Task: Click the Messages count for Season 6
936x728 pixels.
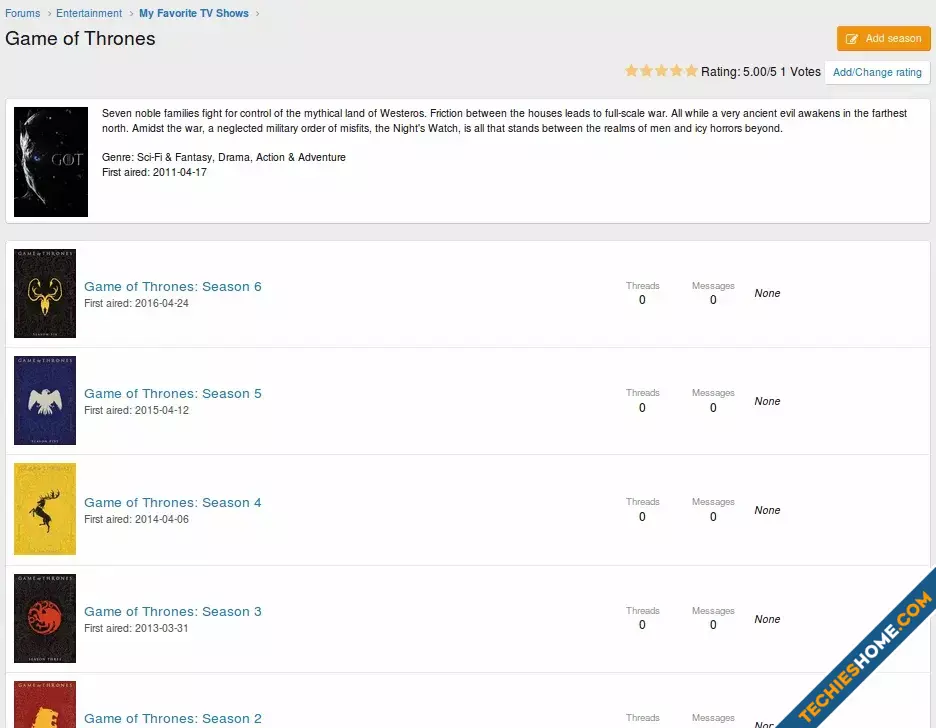Action: (x=713, y=300)
